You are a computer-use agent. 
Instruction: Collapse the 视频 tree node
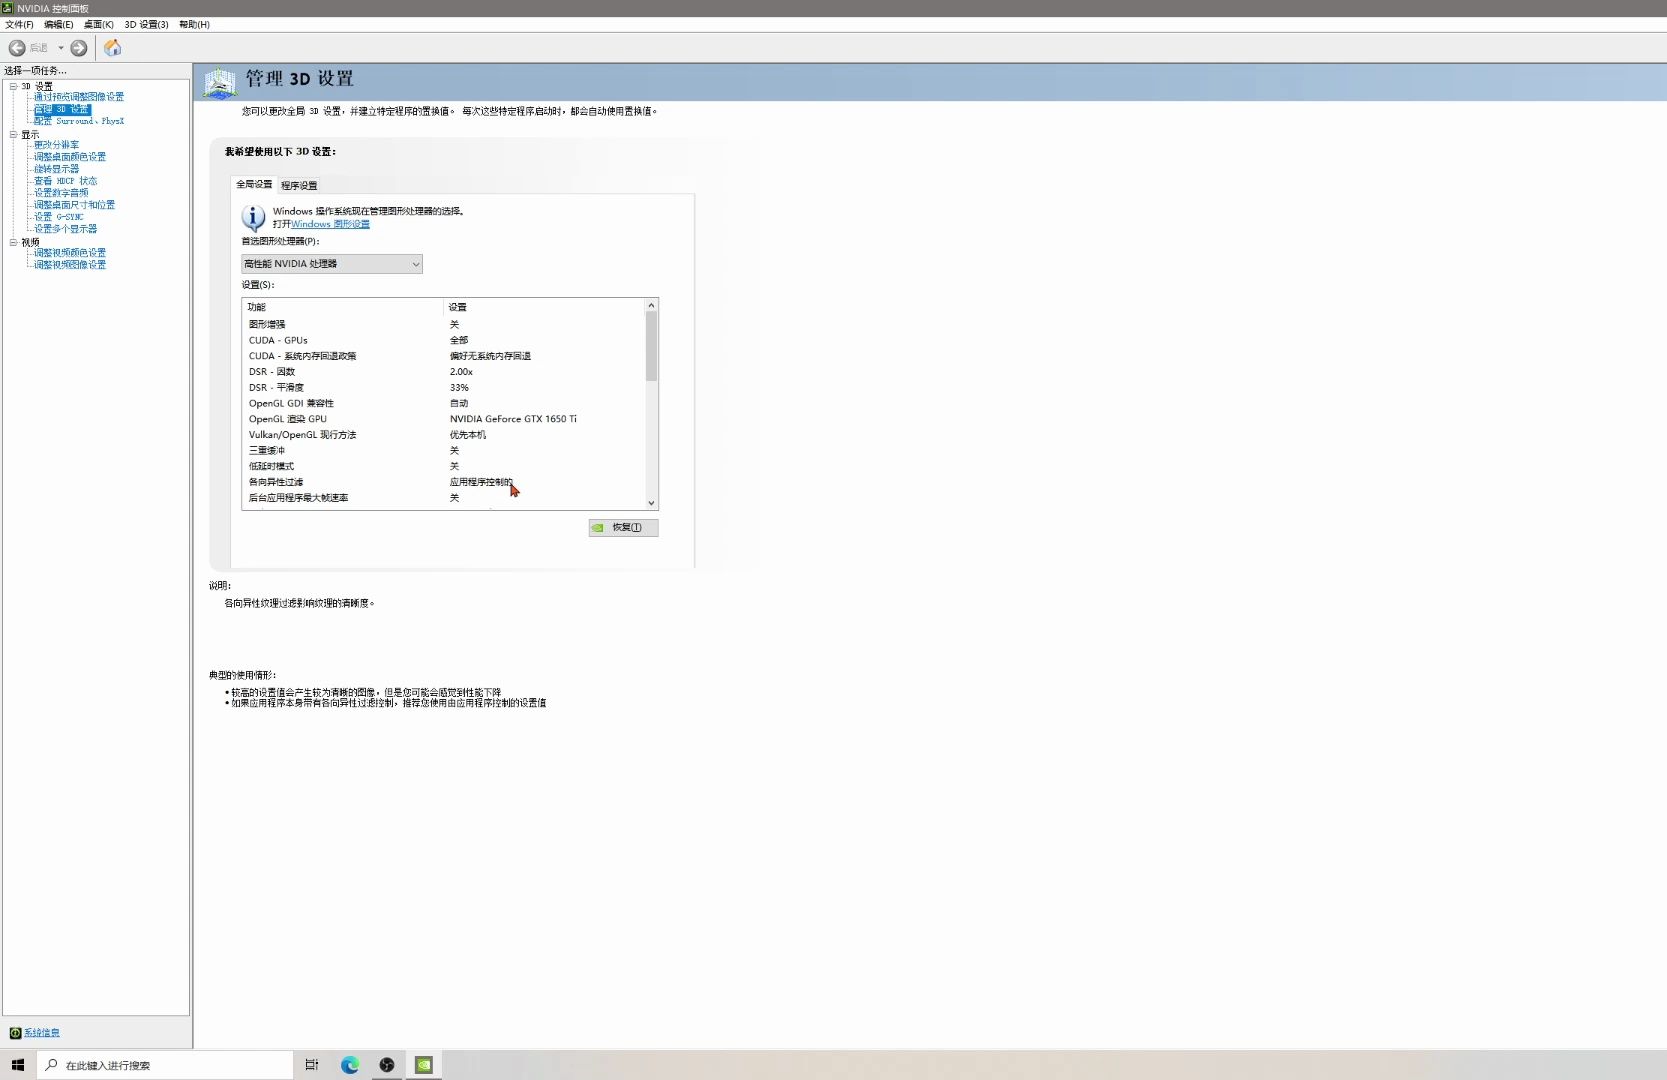13,242
